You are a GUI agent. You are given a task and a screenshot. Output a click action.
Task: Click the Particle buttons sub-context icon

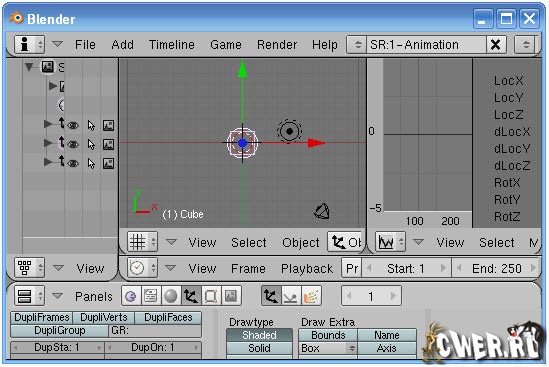pyautogui.click(x=311, y=296)
